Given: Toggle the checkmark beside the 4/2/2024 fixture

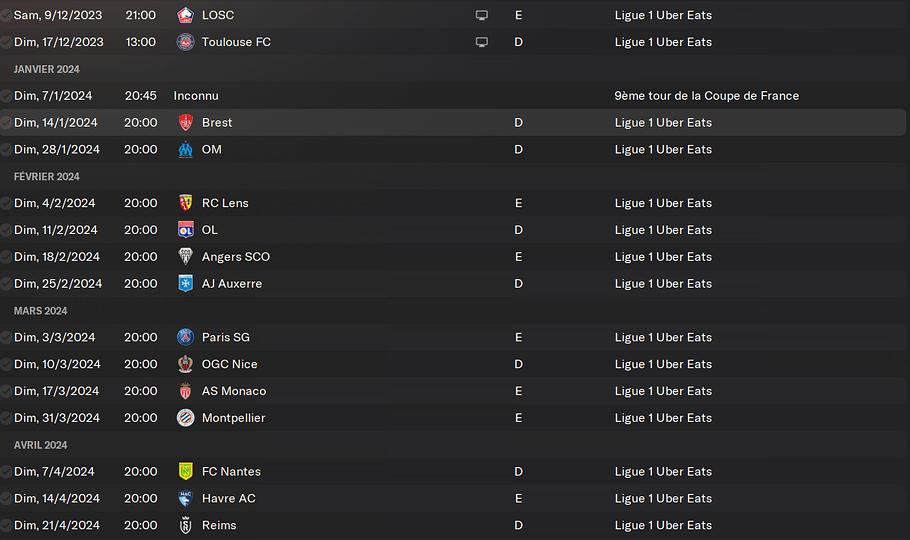Looking at the screenshot, I should 7,203.
